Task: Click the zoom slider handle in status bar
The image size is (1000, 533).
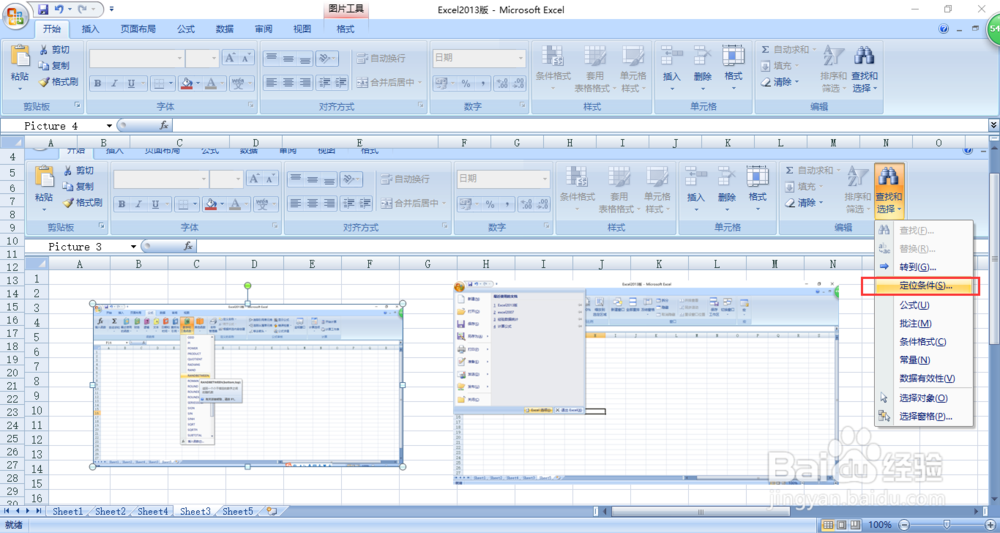Action: (946, 525)
